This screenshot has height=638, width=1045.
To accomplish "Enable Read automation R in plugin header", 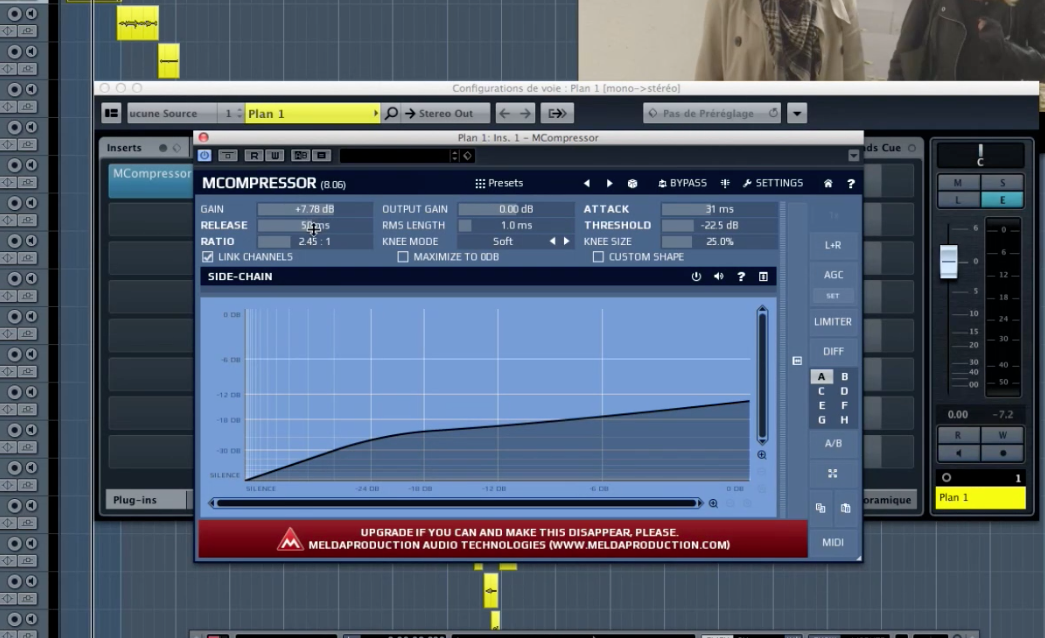I will [x=253, y=155].
